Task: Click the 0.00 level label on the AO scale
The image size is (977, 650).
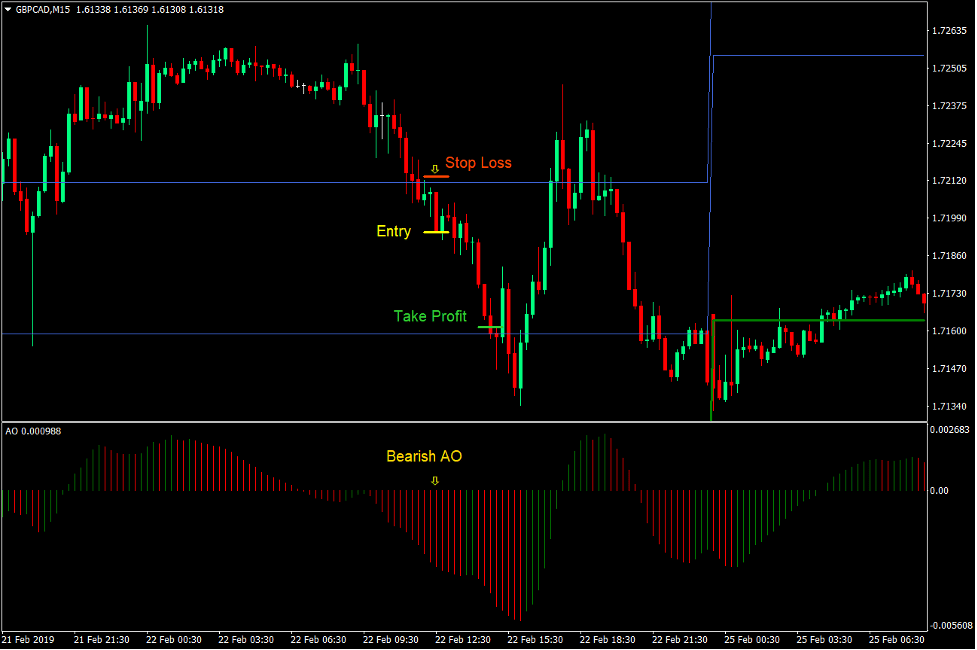Action: coord(942,490)
